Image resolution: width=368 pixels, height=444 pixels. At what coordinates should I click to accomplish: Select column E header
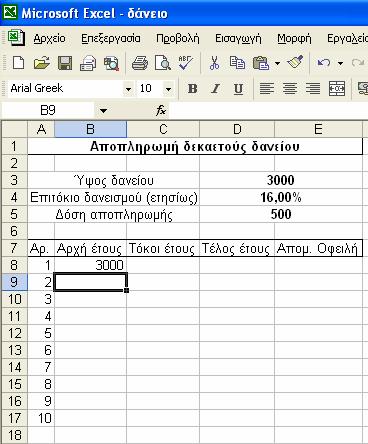tap(318, 129)
